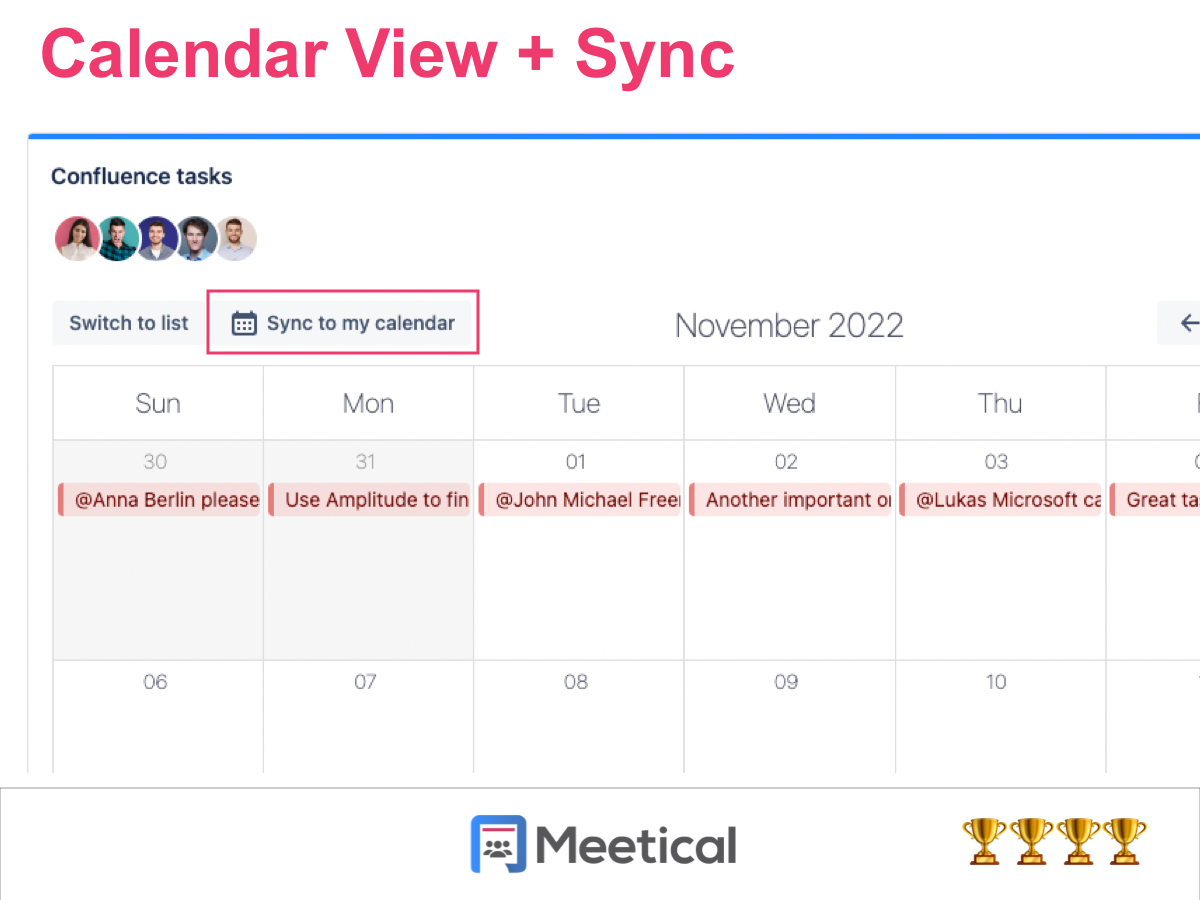Open the @Lukas Microsoft task on Thursday
This screenshot has width=1200, height=900.
pos(1000,499)
